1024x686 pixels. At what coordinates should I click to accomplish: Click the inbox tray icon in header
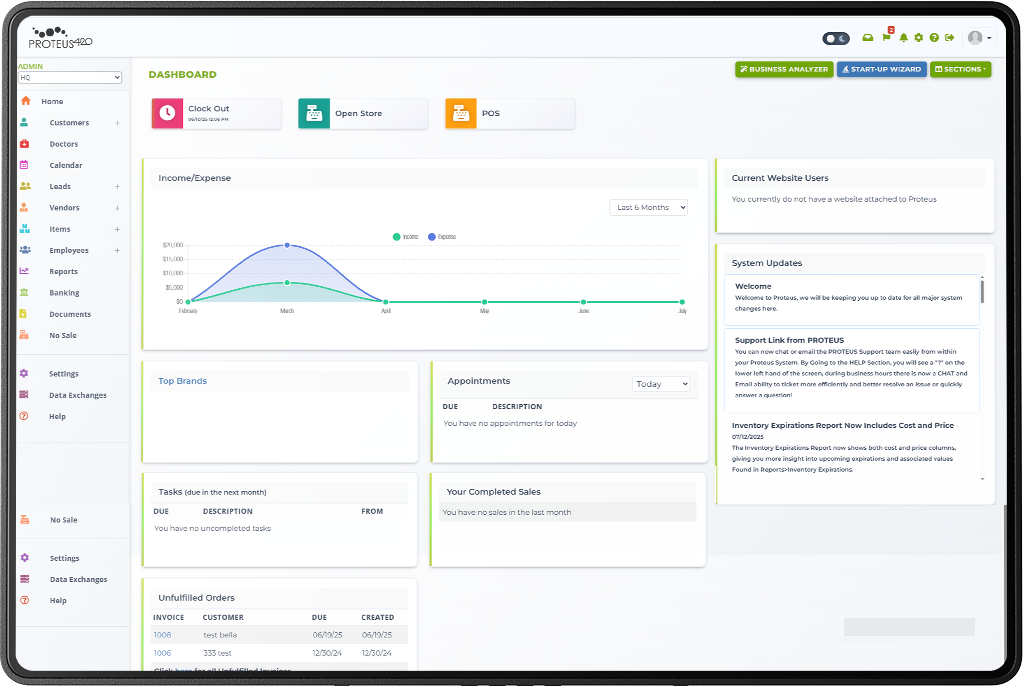coord(868,38)
